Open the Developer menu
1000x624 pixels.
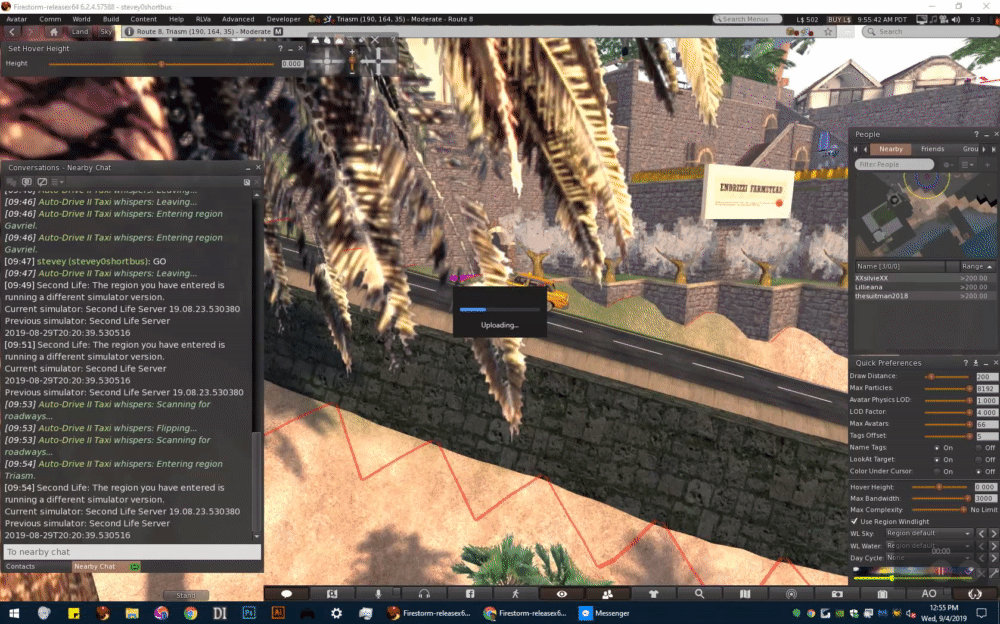pyautogui.click(x=283, y=19)
